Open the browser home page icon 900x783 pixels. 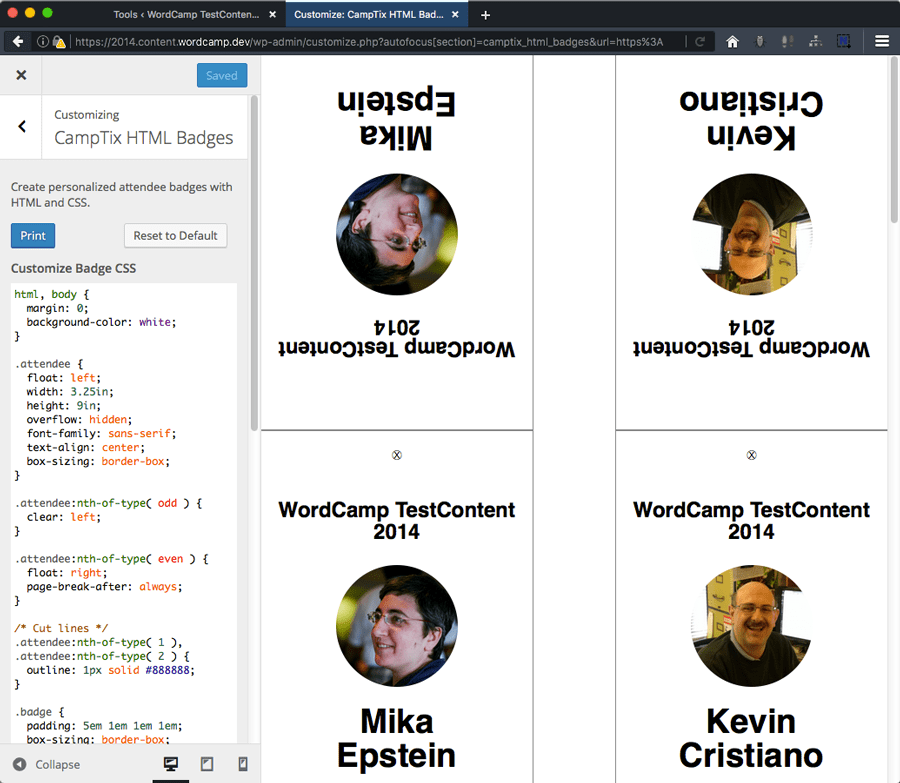[732, 41]
